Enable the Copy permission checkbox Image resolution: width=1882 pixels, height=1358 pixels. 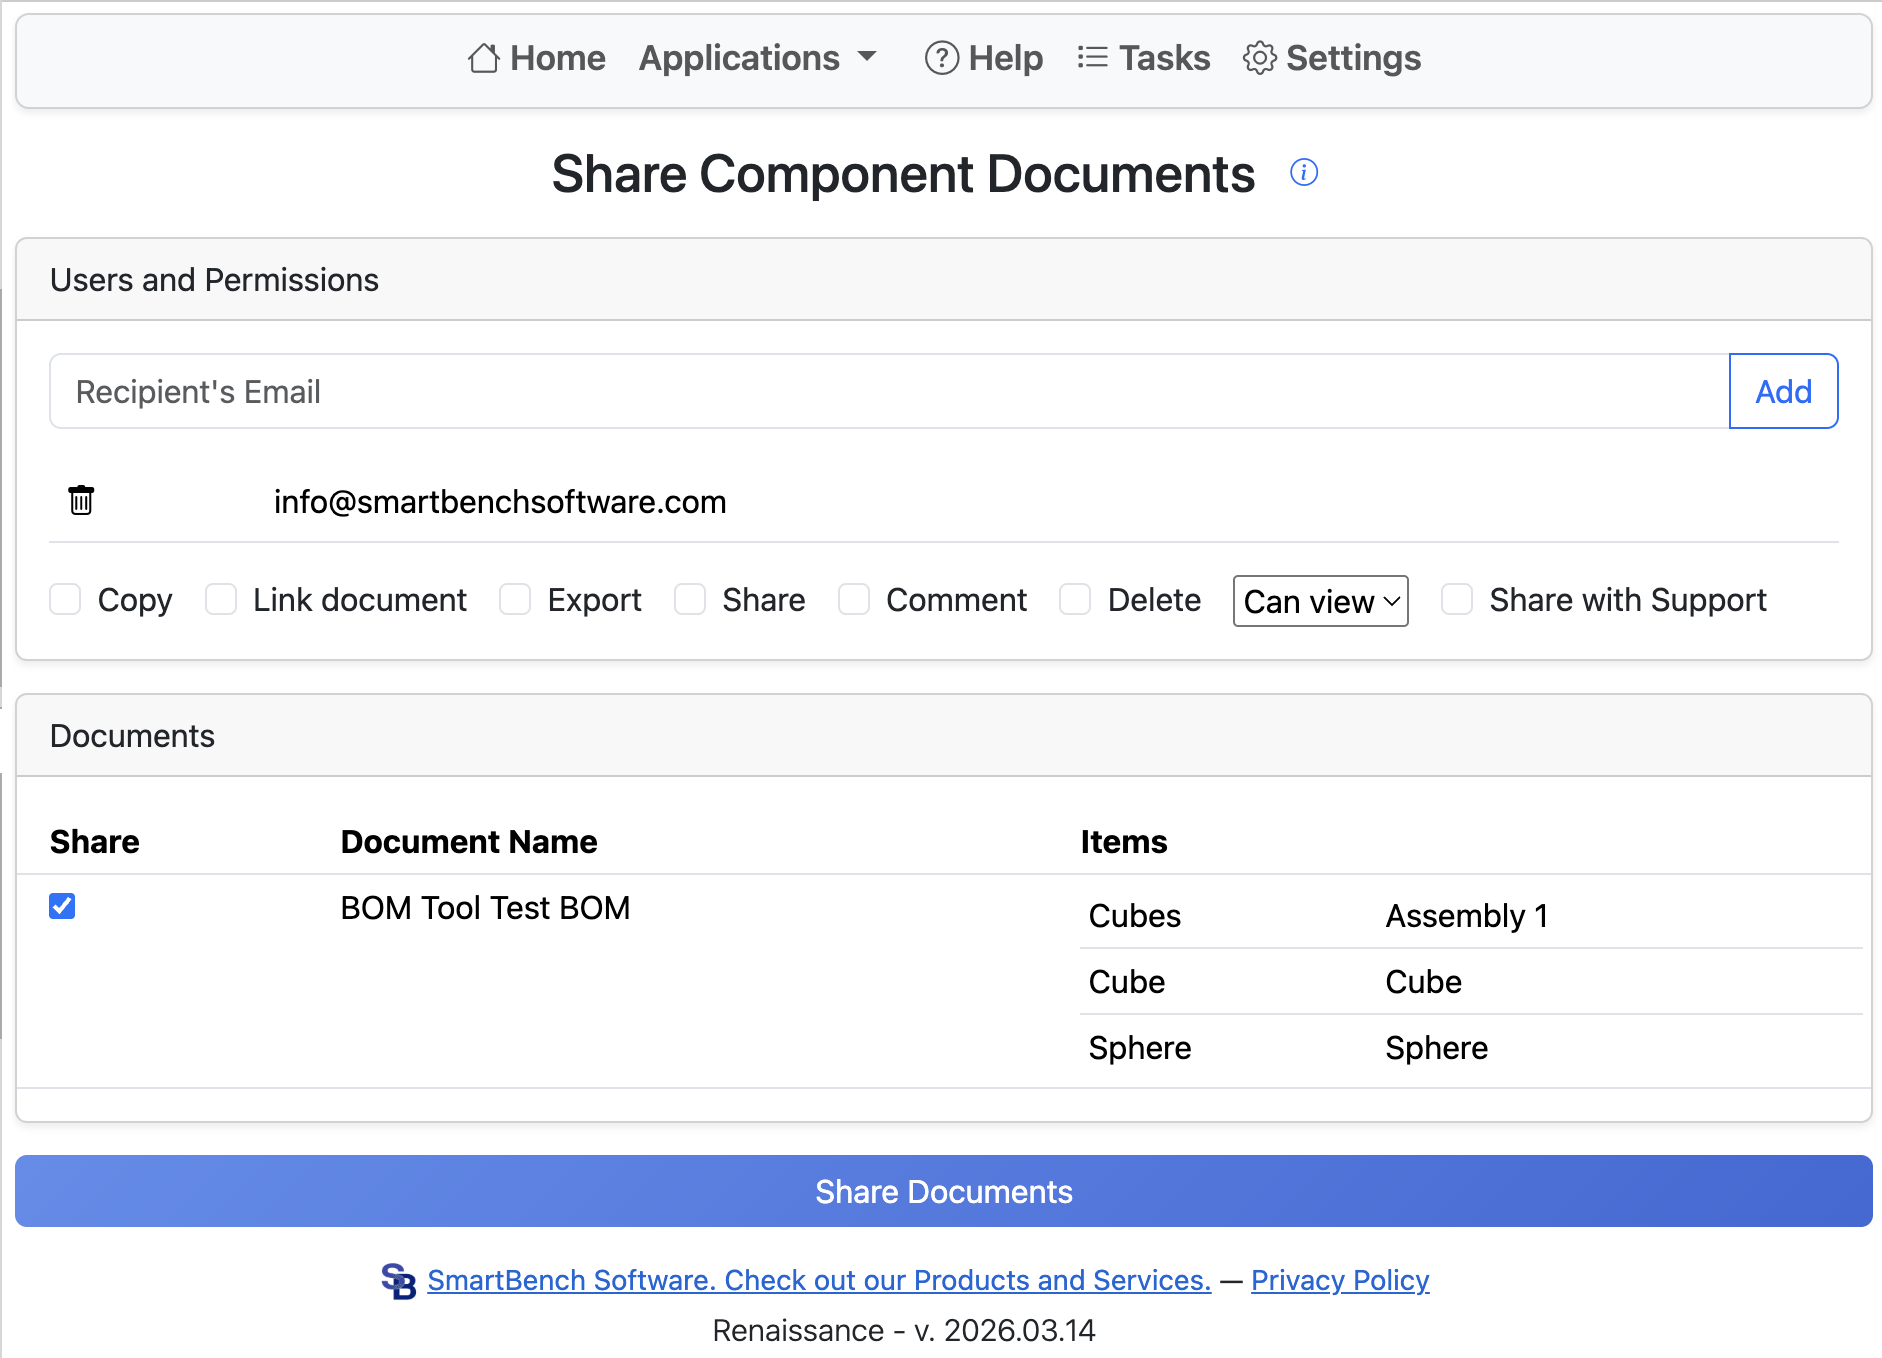(x=65, y=599)
